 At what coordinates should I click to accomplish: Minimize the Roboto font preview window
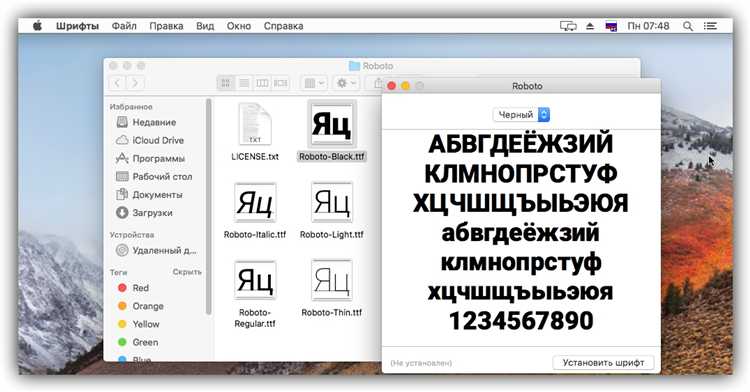(x=406, y=86)
